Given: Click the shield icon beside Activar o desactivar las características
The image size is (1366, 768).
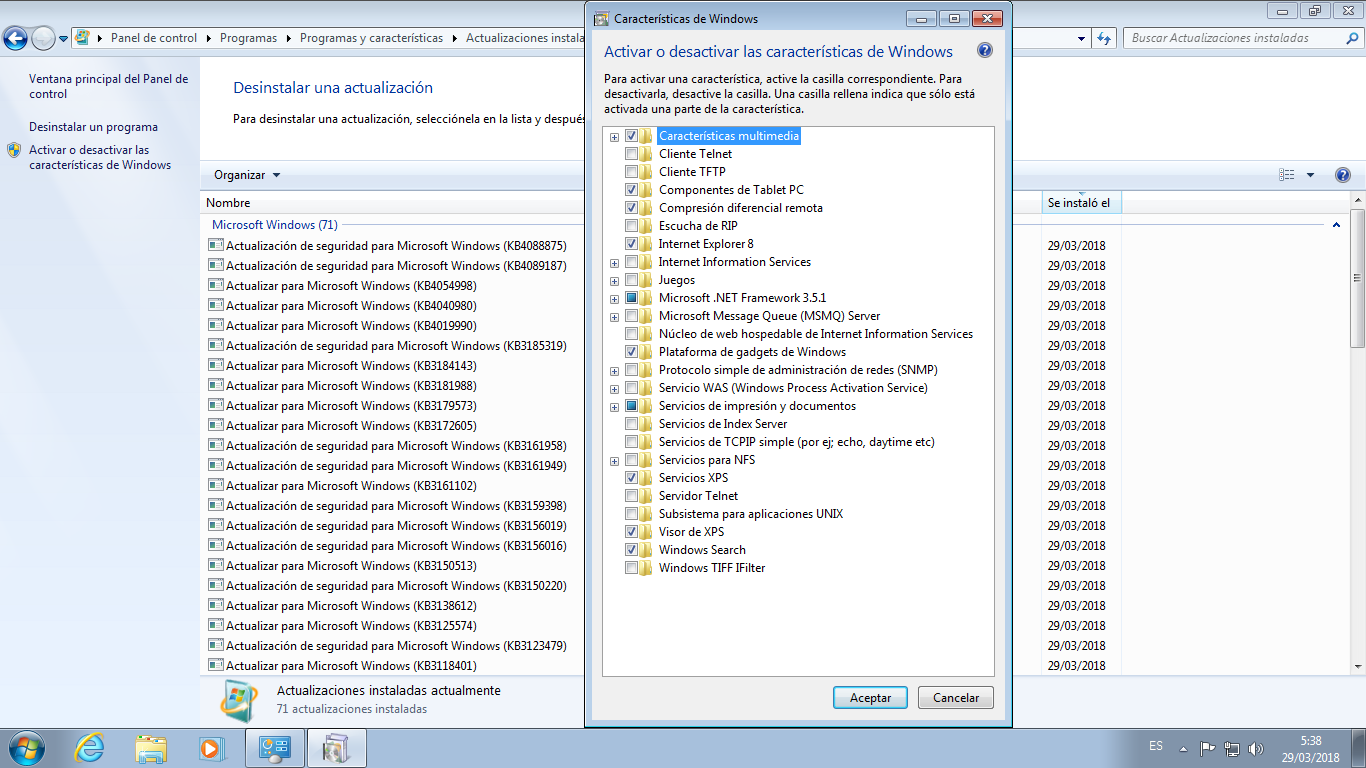Looking at the screenshot, I should pyautogui.click(x=14, y=150).
